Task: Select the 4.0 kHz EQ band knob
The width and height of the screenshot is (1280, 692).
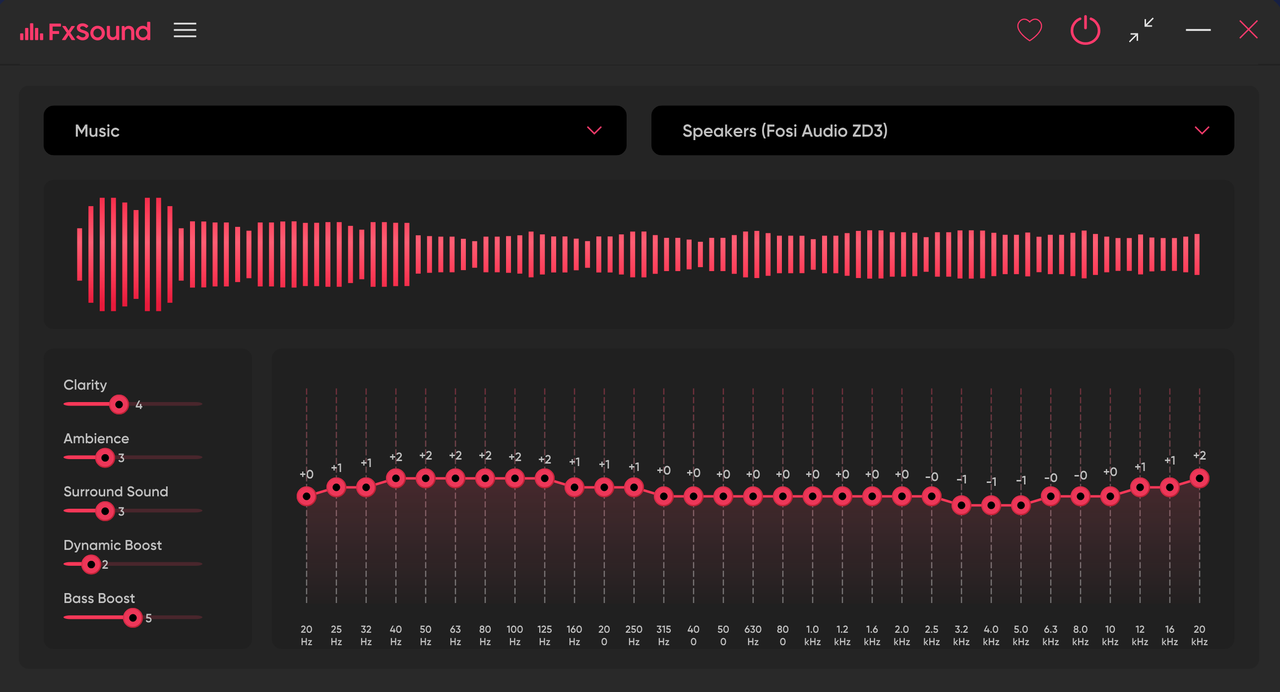Action: click(x=991, y=505)
